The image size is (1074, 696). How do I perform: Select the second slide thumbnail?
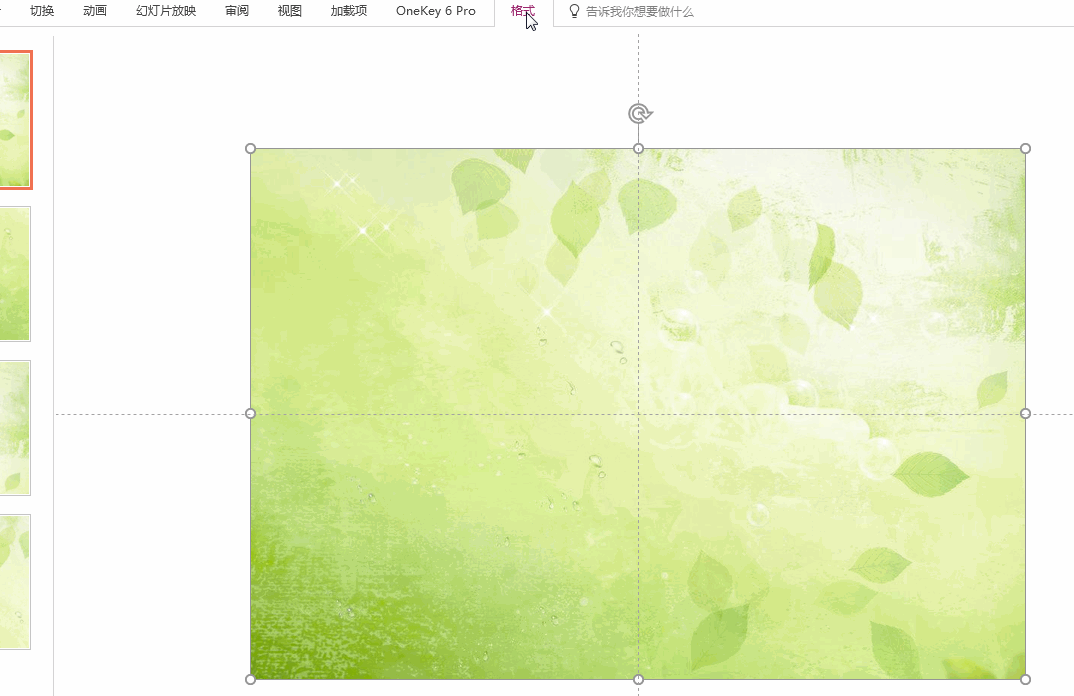15,273
